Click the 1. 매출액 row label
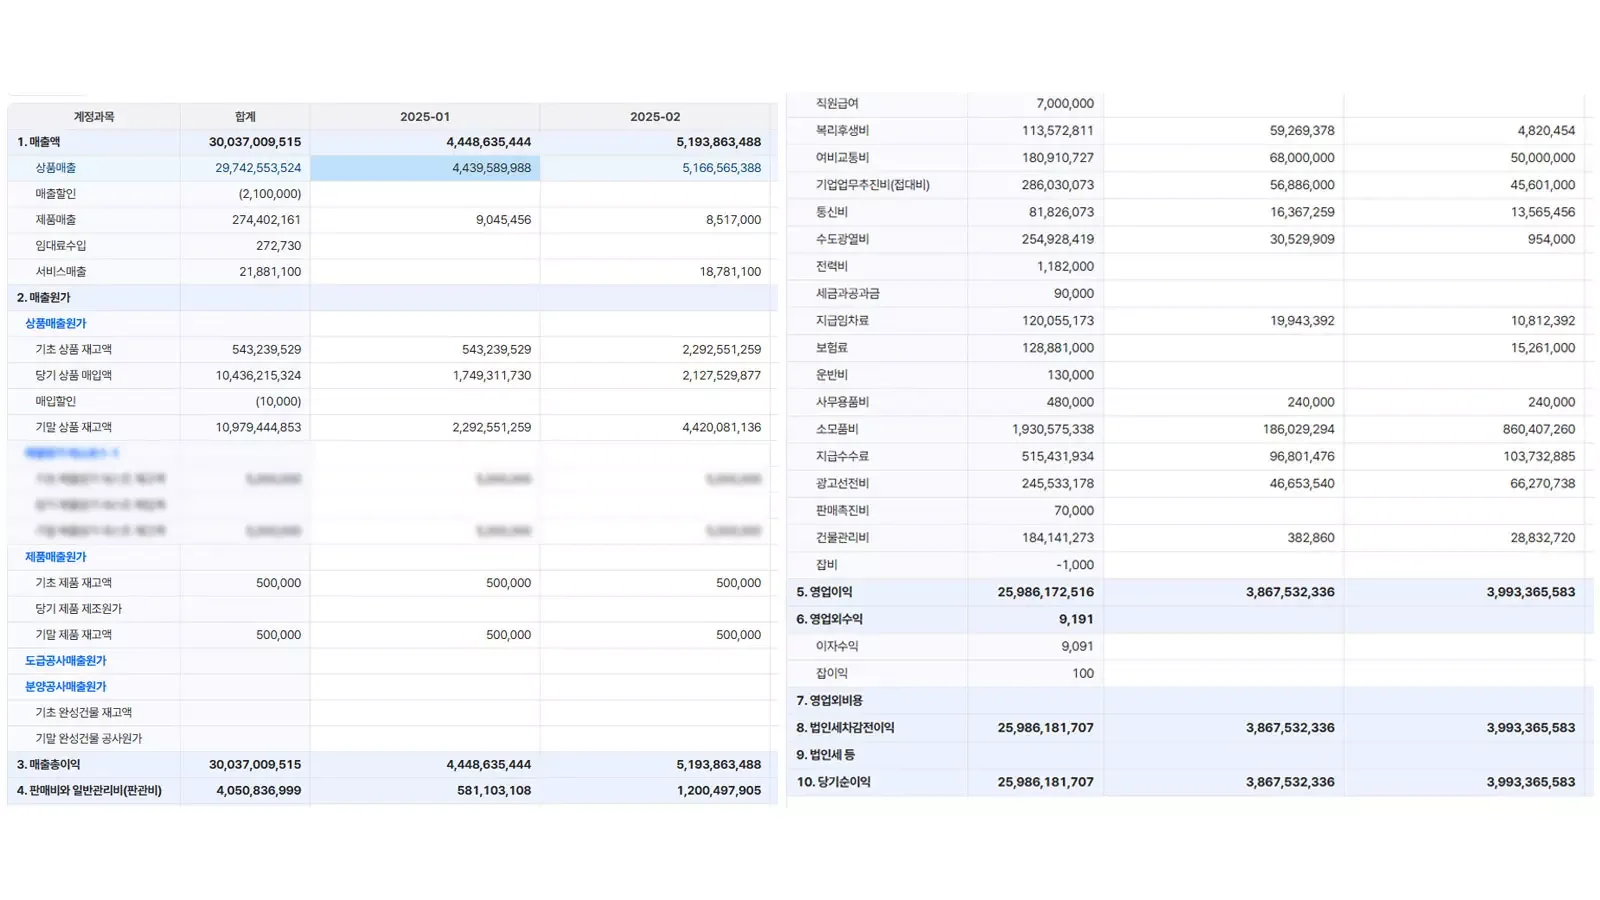Screen dimensions: 1600x900 coord(39,142)
